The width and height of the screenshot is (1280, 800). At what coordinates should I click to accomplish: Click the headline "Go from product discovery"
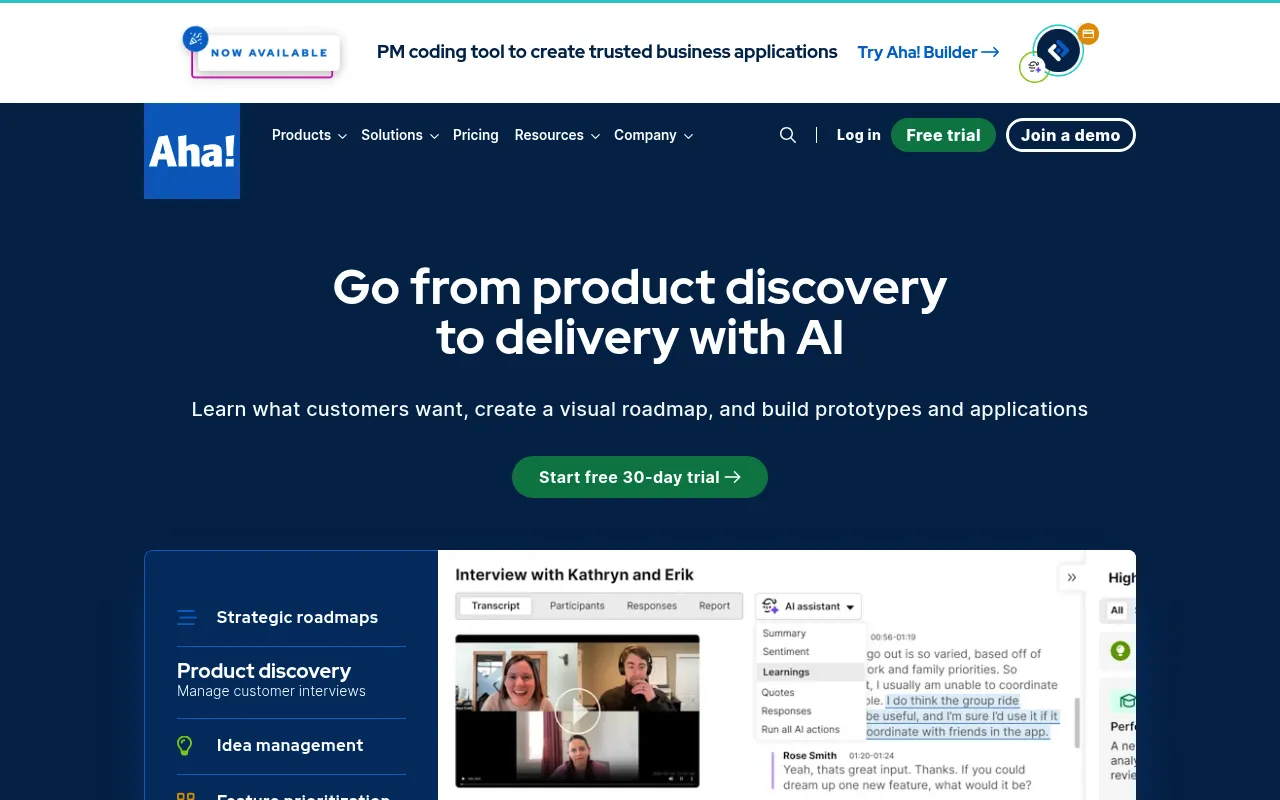tap(640, 287)
